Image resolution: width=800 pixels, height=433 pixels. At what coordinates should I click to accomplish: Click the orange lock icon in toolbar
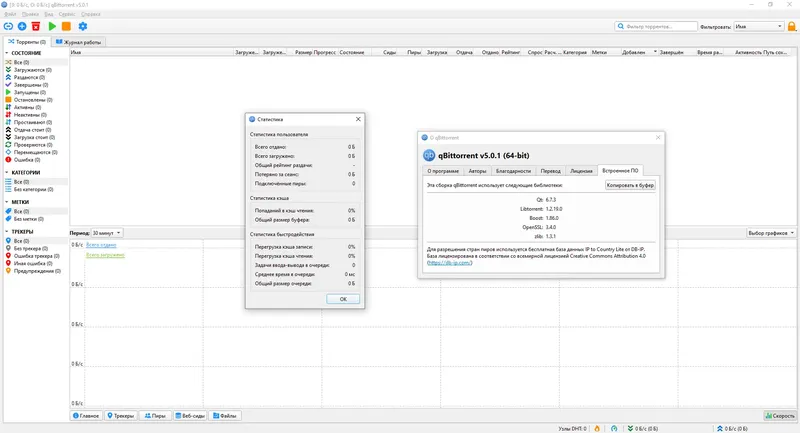point(792,26)
